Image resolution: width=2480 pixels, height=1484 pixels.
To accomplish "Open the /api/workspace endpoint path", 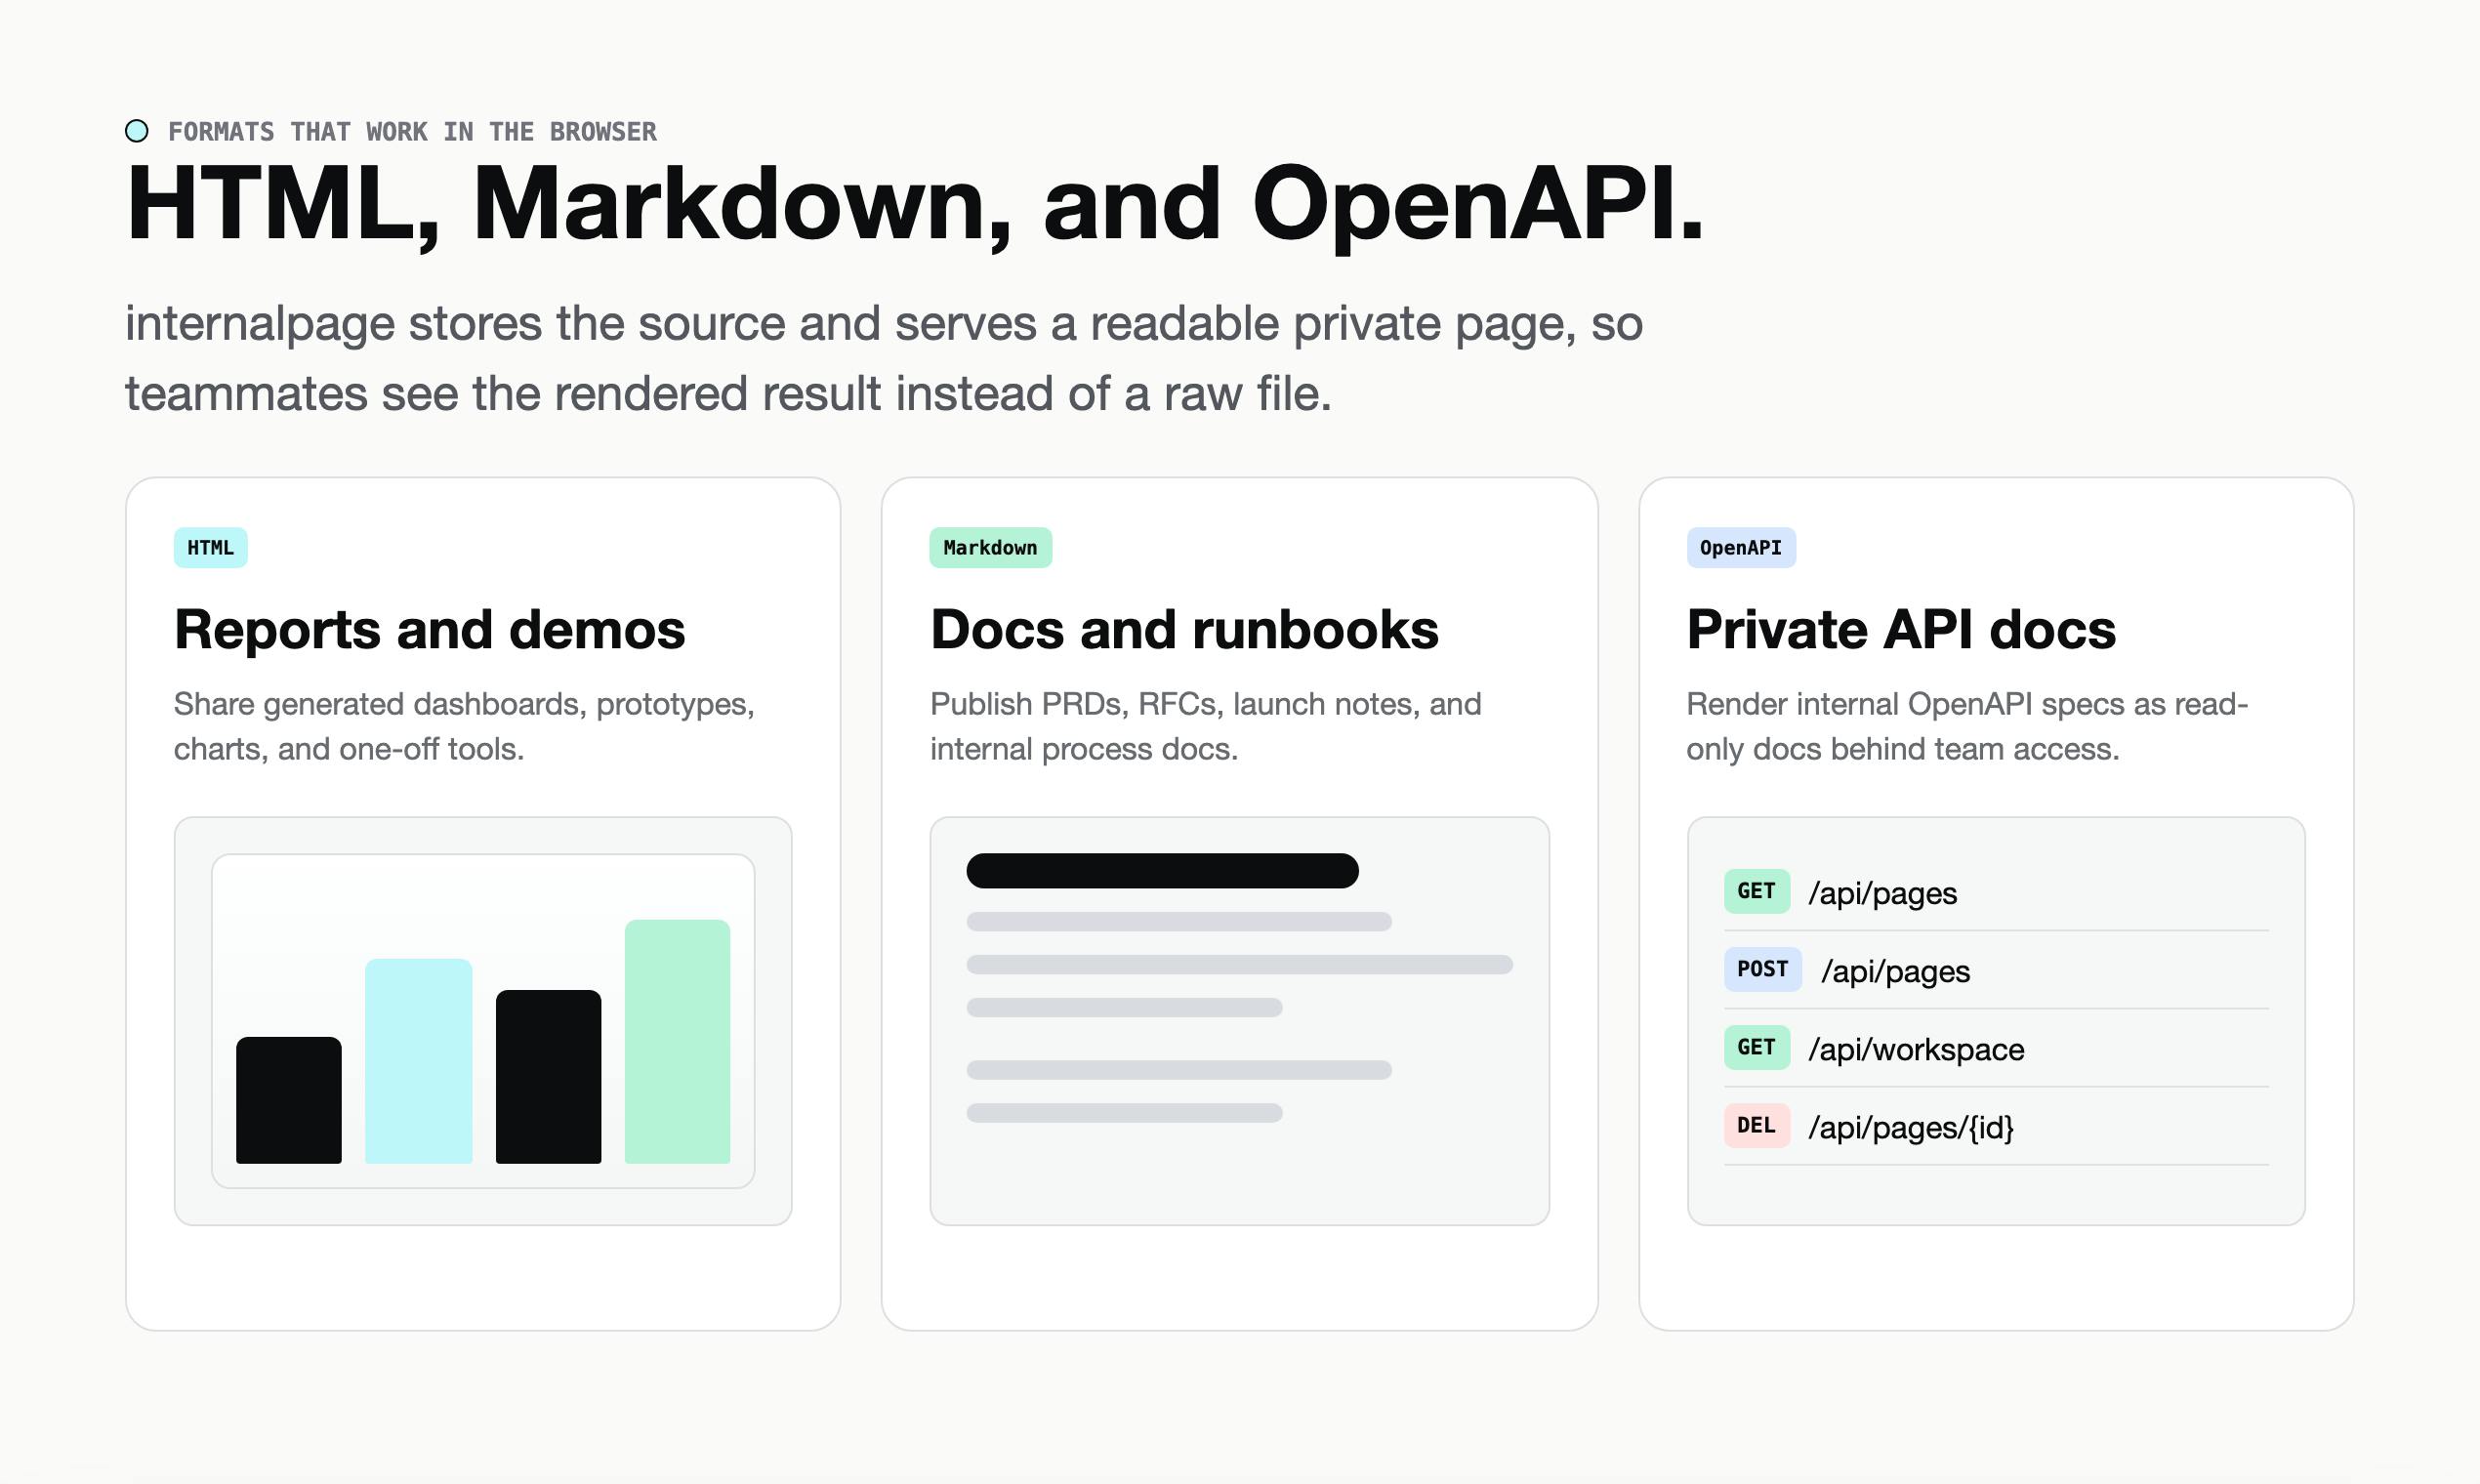I will [1916, 1049].
